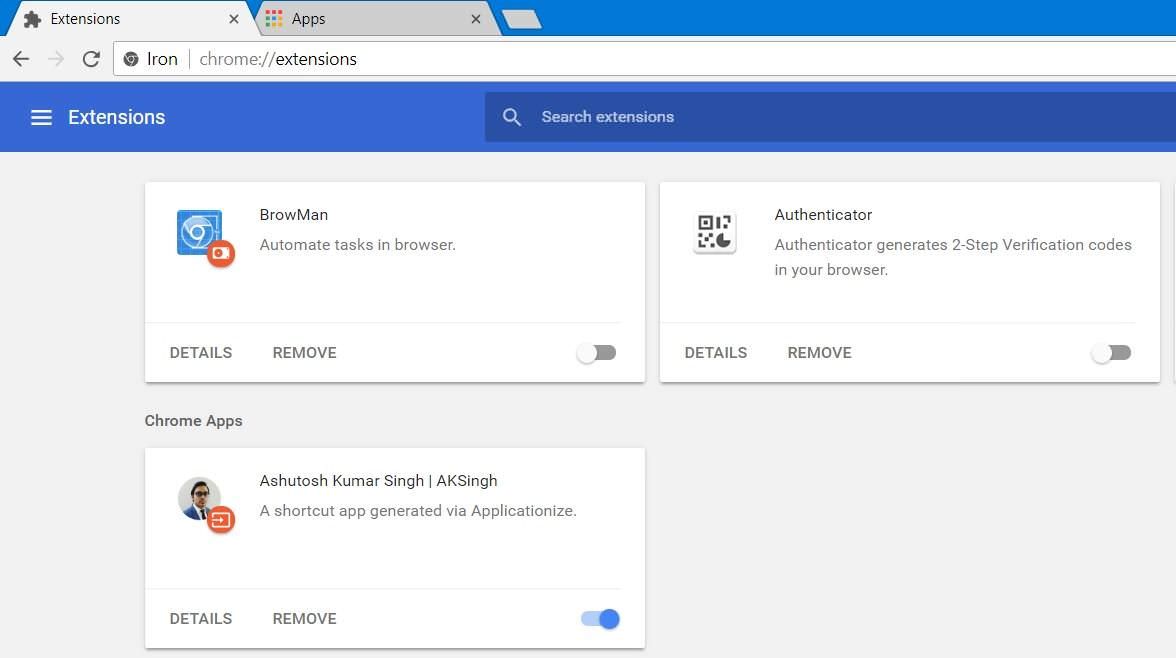Viewport: 1176px width, 658px height.
Task: Switch to the Extensions browser tab
Action: coord(129,19)
